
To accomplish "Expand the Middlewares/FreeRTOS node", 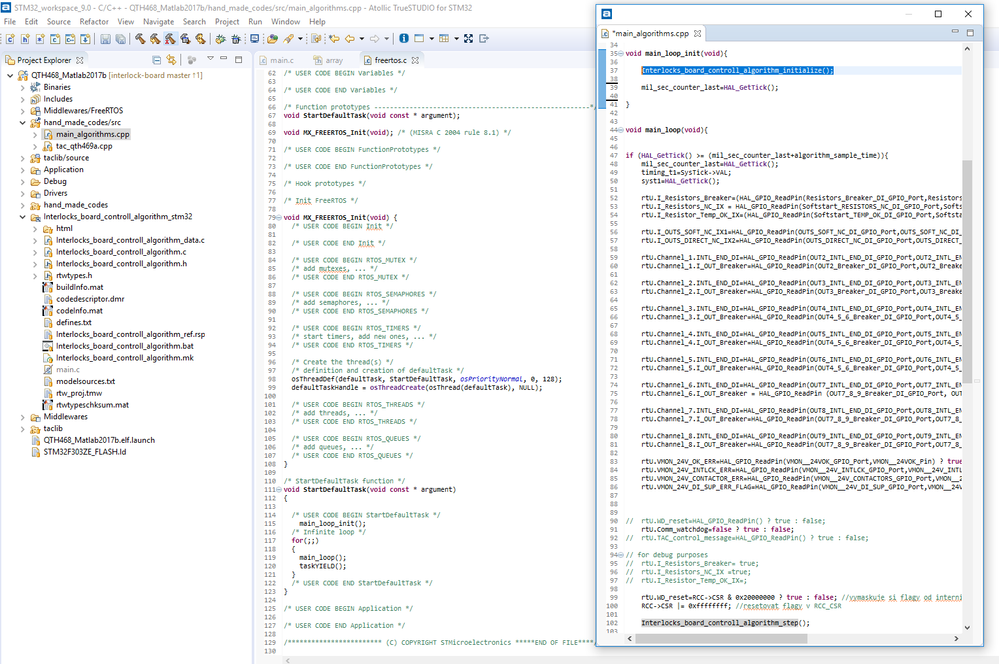I will tap(22, 111).
